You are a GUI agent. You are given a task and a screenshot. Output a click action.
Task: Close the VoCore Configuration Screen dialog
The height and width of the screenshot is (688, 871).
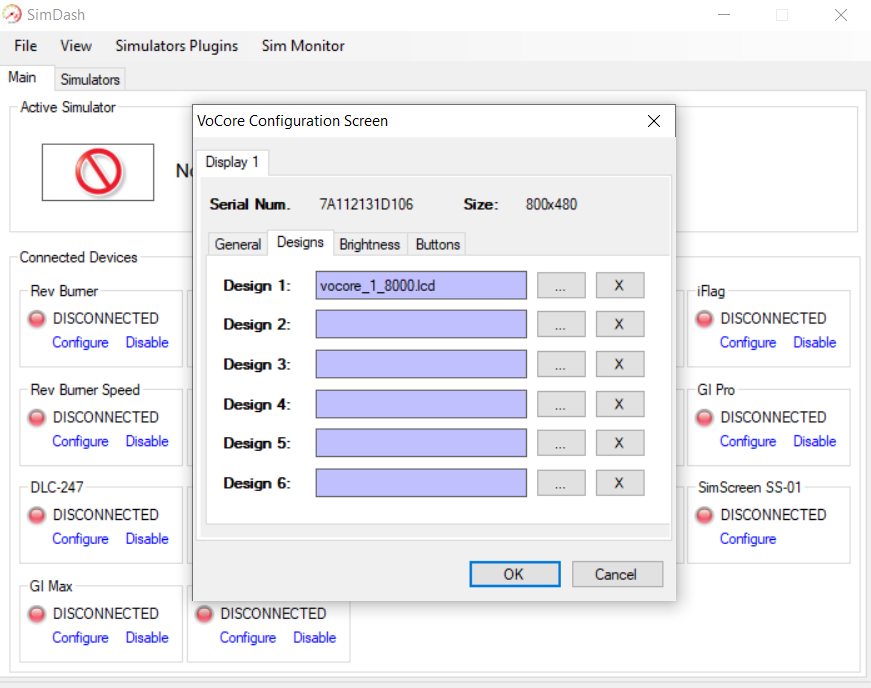[x=654, y=121]
